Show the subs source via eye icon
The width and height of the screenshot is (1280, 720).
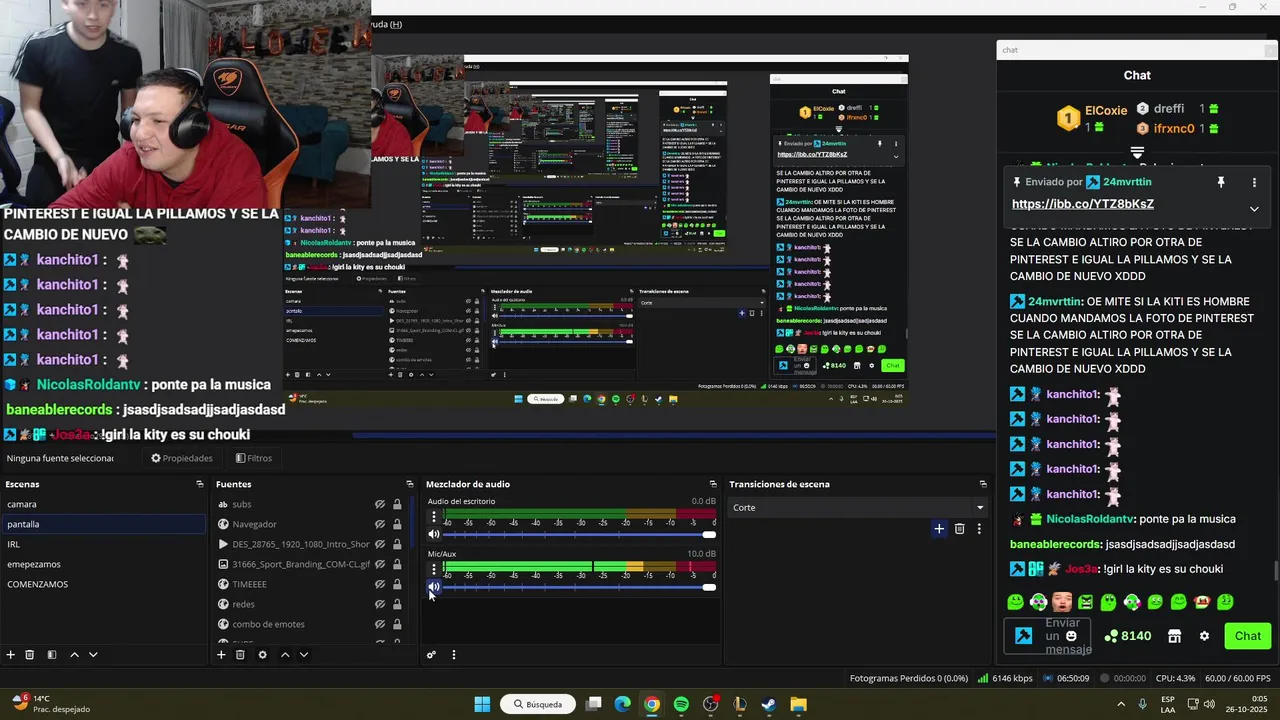(x=380, y=504)
